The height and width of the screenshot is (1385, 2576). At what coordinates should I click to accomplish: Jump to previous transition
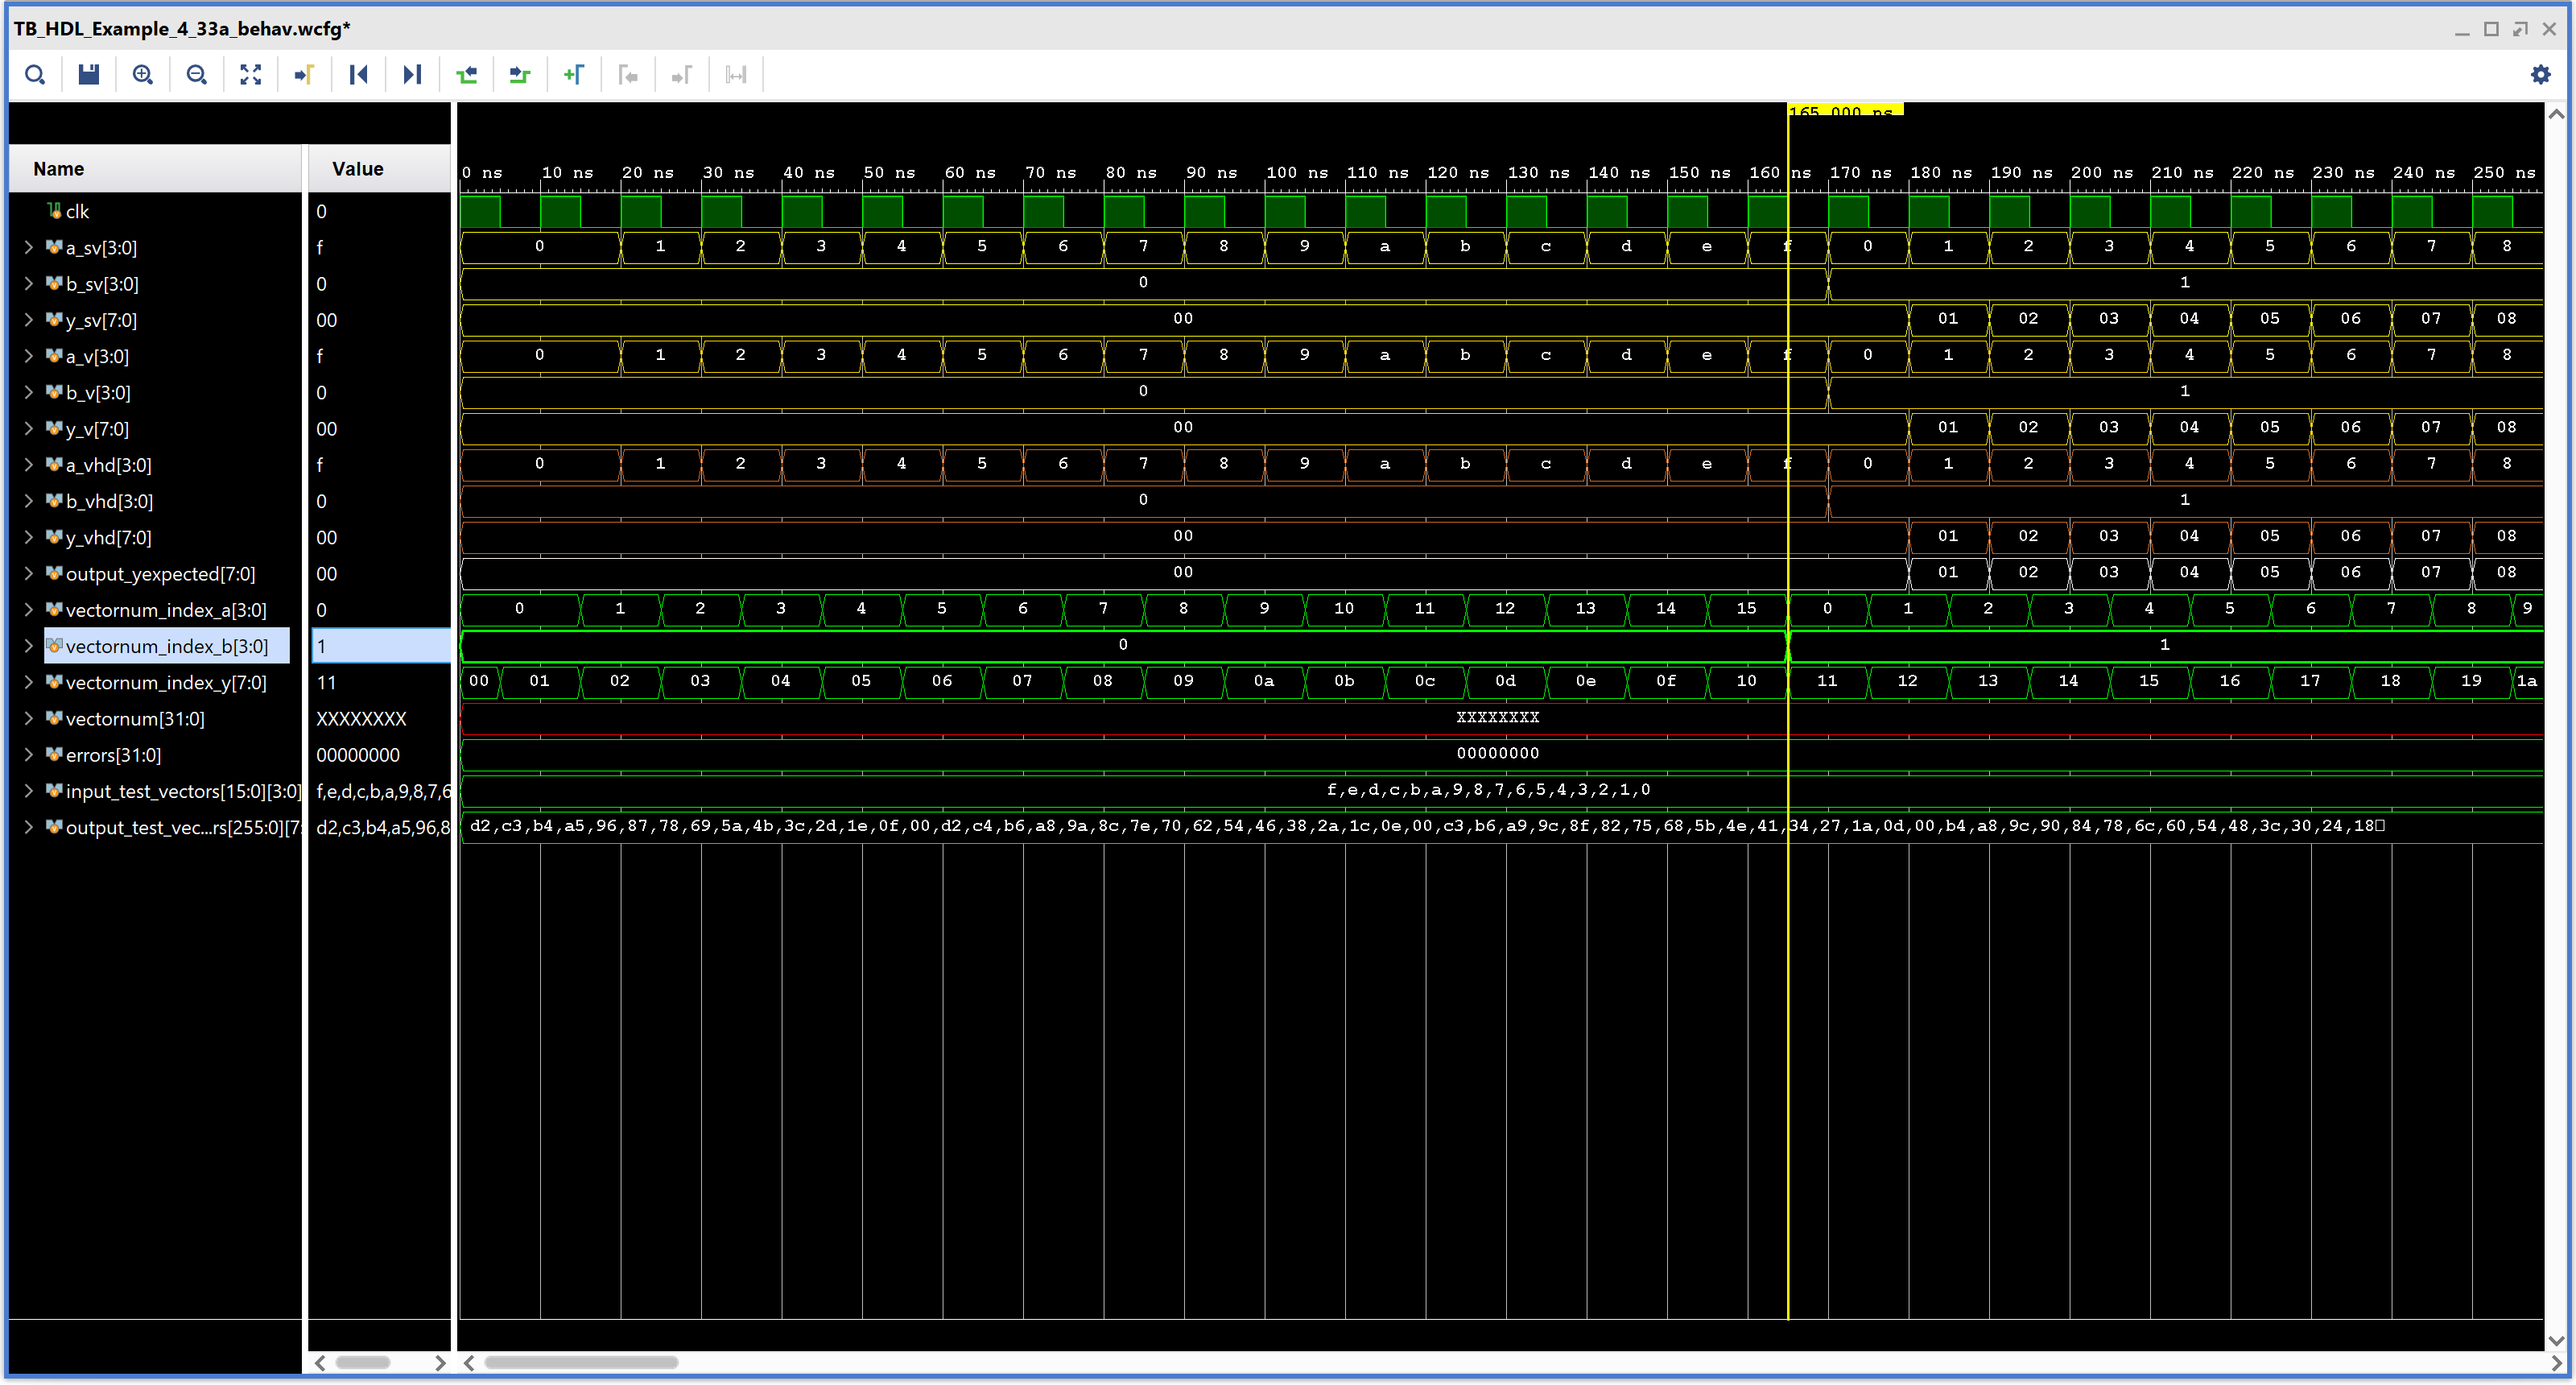466,75
